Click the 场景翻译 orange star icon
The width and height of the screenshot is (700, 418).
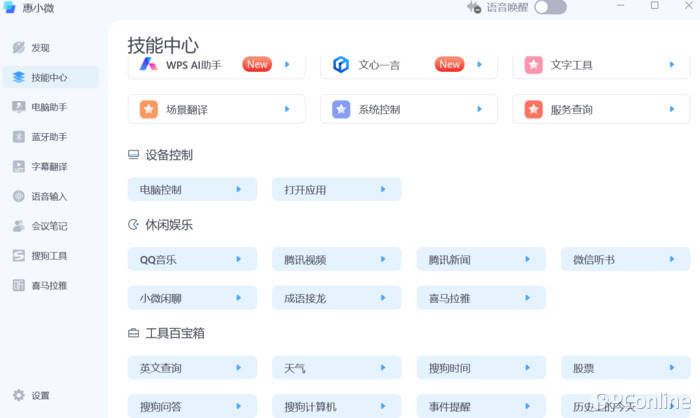point(148,109)
